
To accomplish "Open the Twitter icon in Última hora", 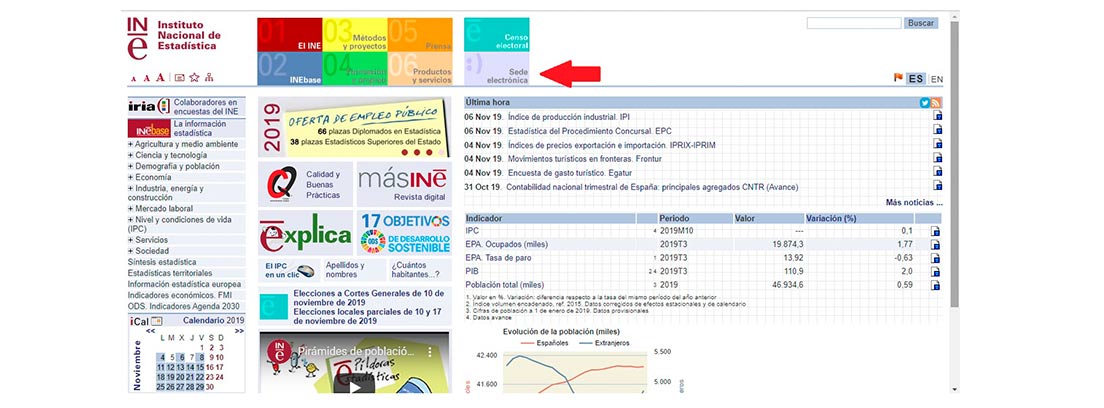I will 924,103.
